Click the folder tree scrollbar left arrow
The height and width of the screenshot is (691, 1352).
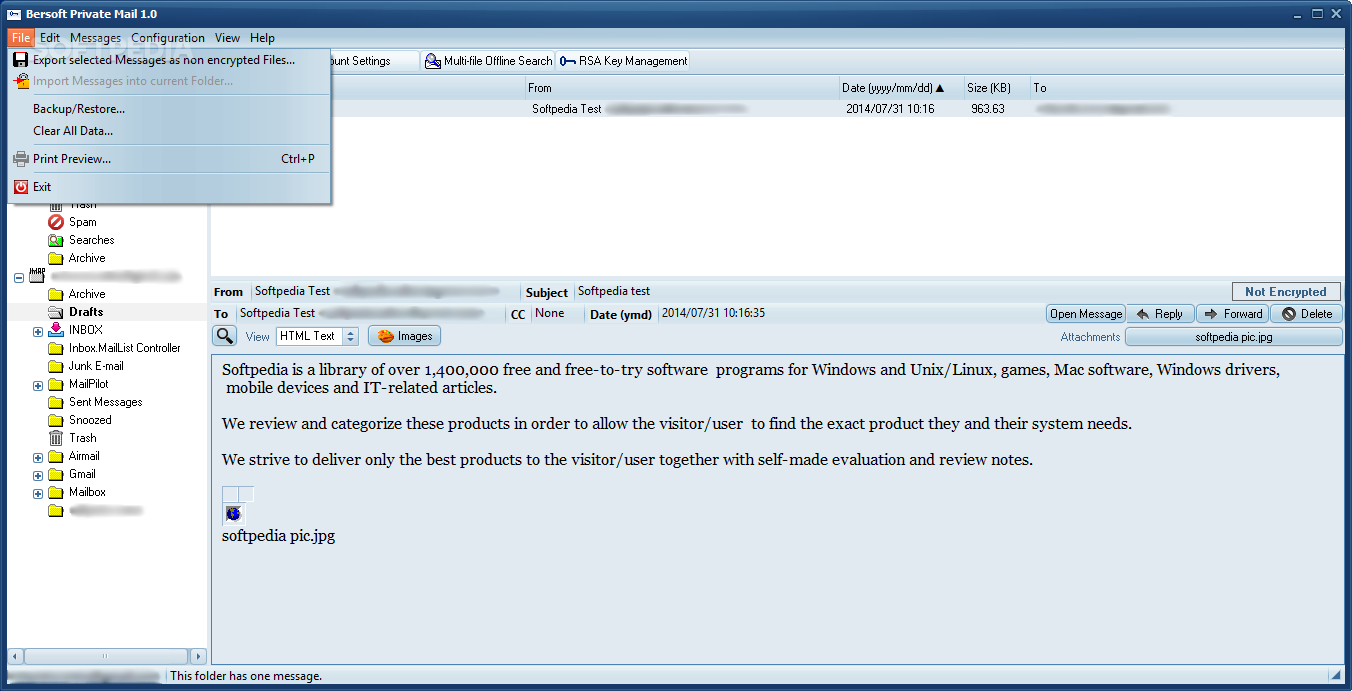pos(16,657)
